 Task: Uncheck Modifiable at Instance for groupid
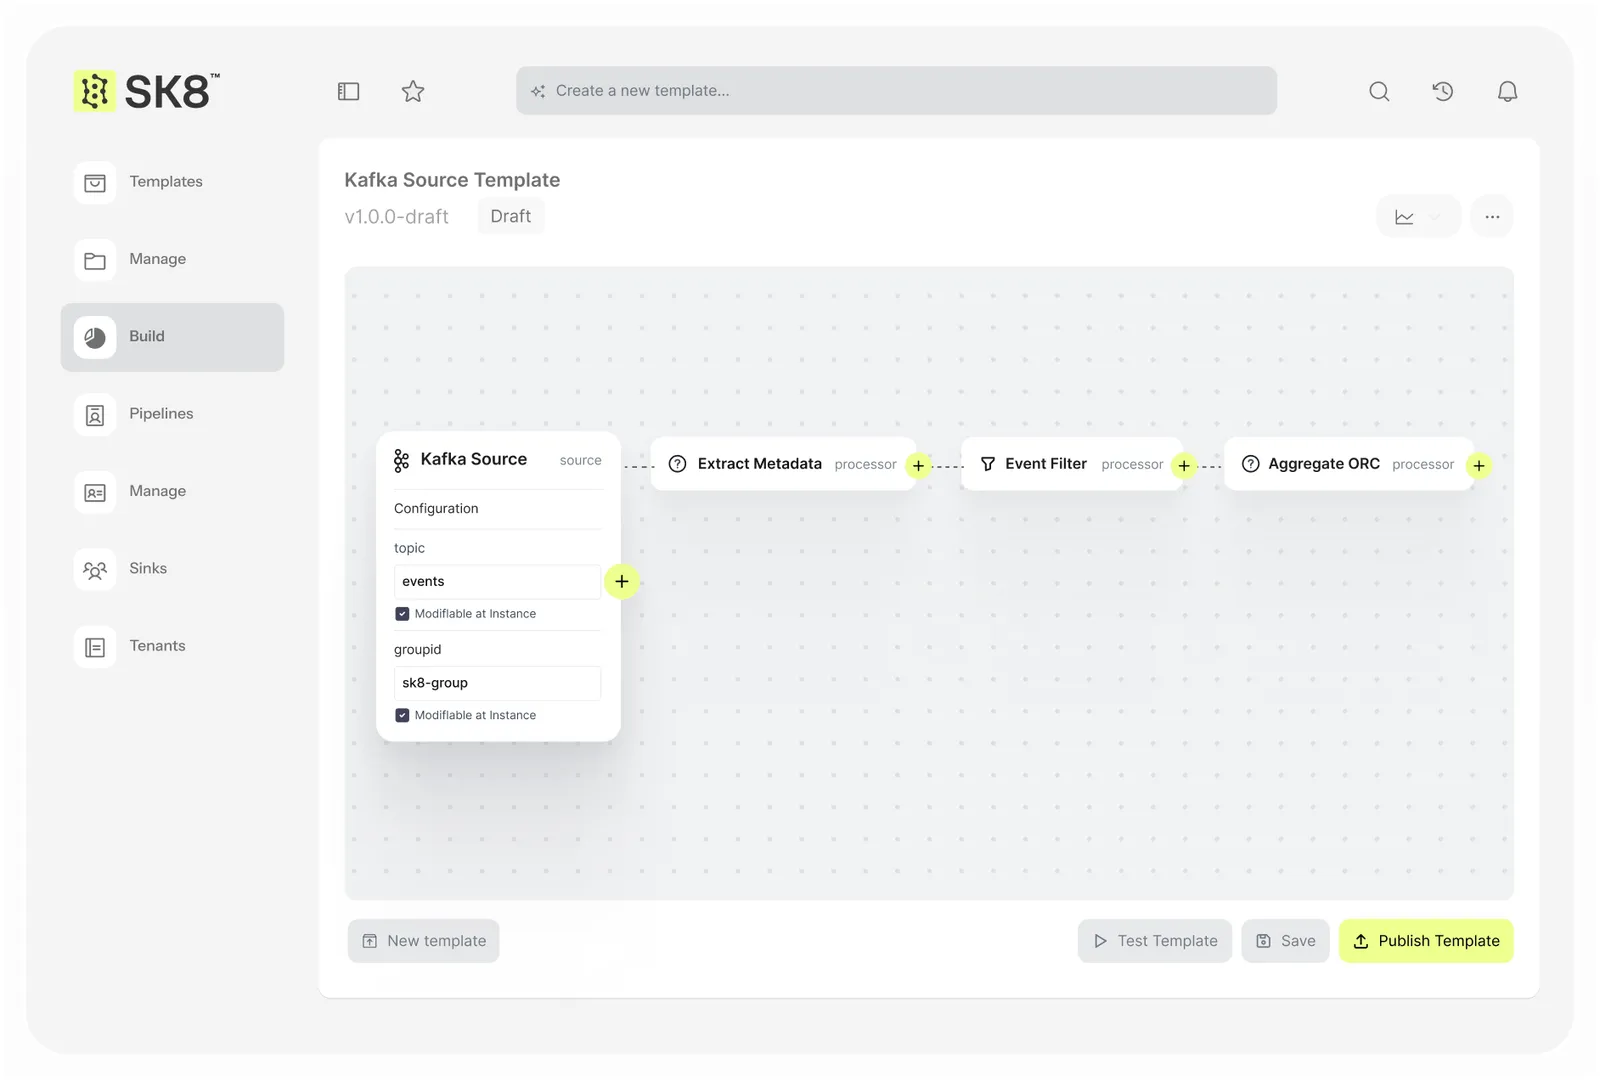tap(402, 715)
